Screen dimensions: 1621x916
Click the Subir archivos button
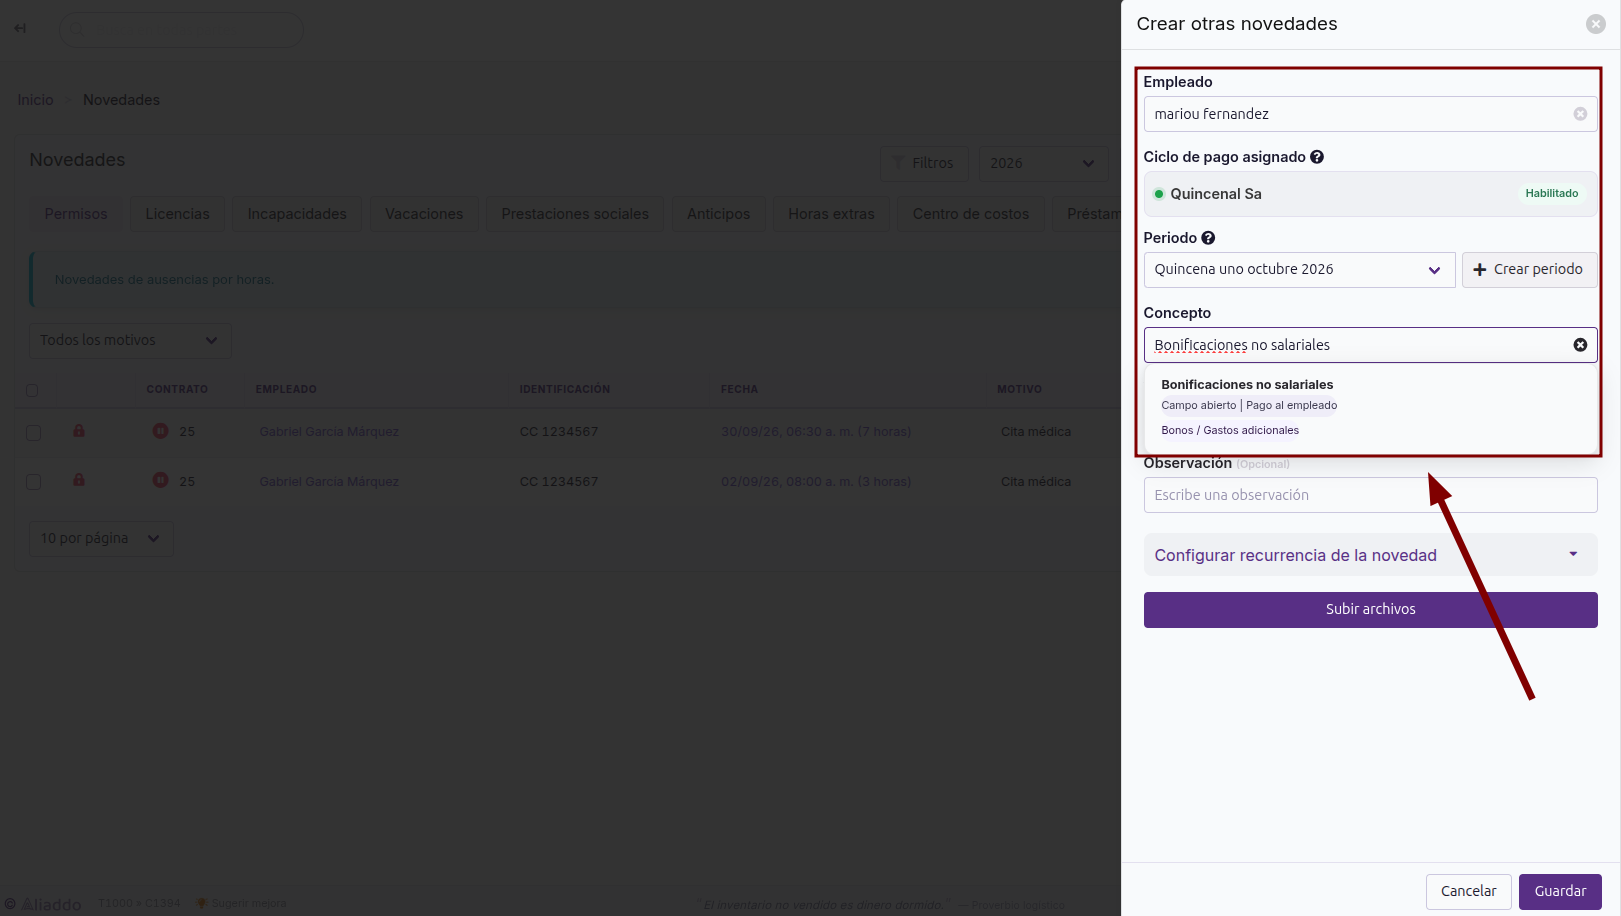pyautogui.click(x=1370, y=610)
